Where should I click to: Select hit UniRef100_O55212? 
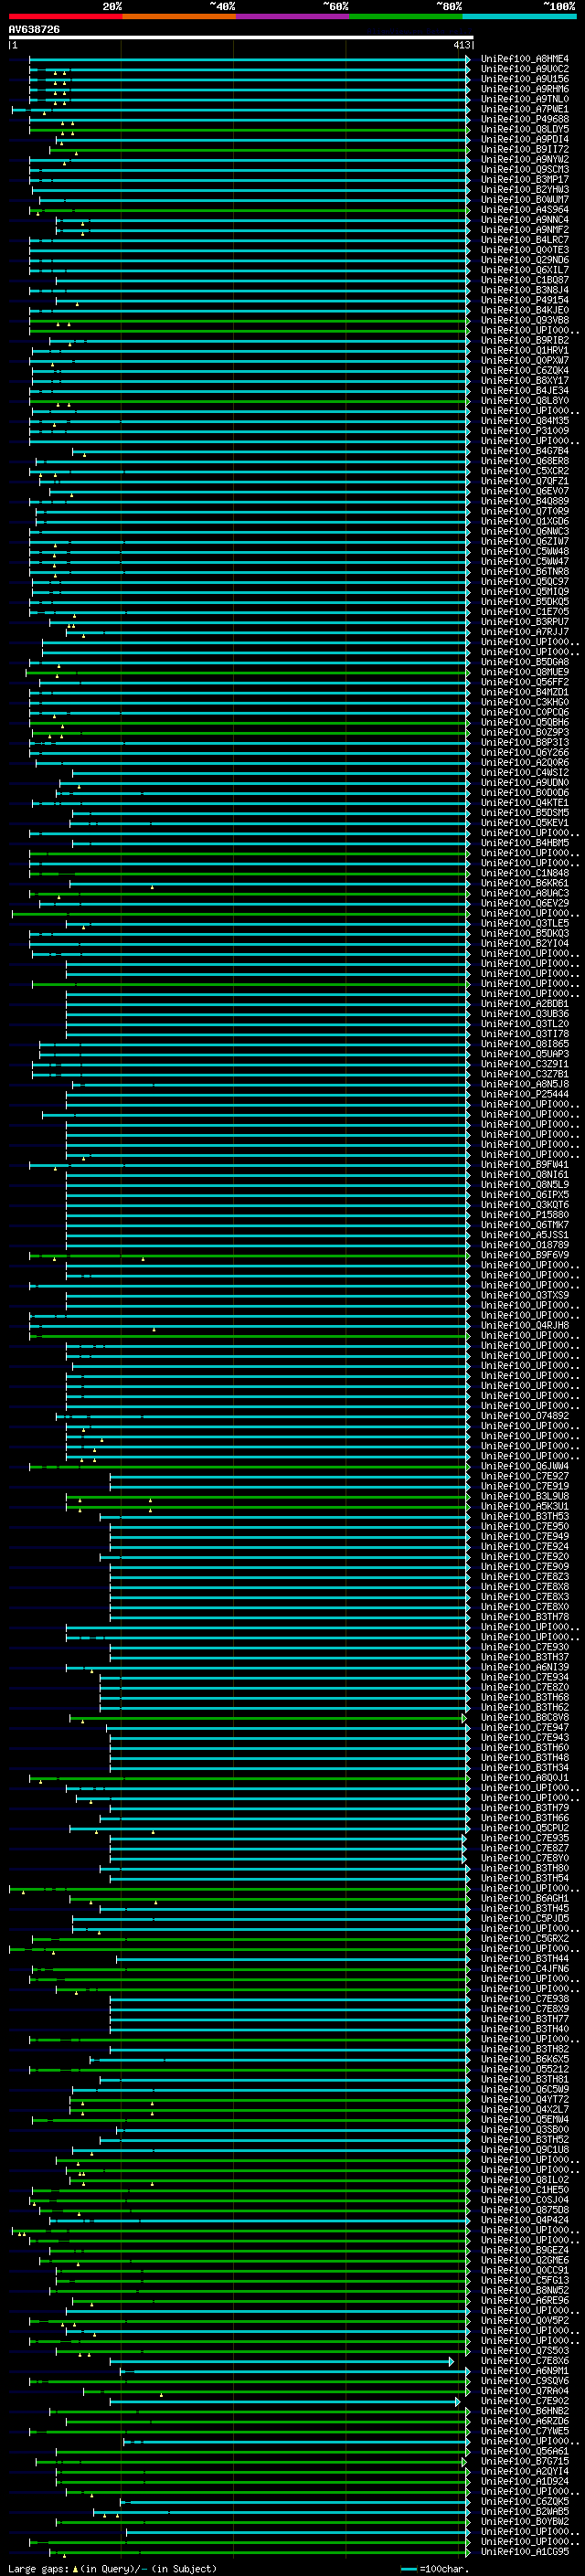coord(524,2069)
